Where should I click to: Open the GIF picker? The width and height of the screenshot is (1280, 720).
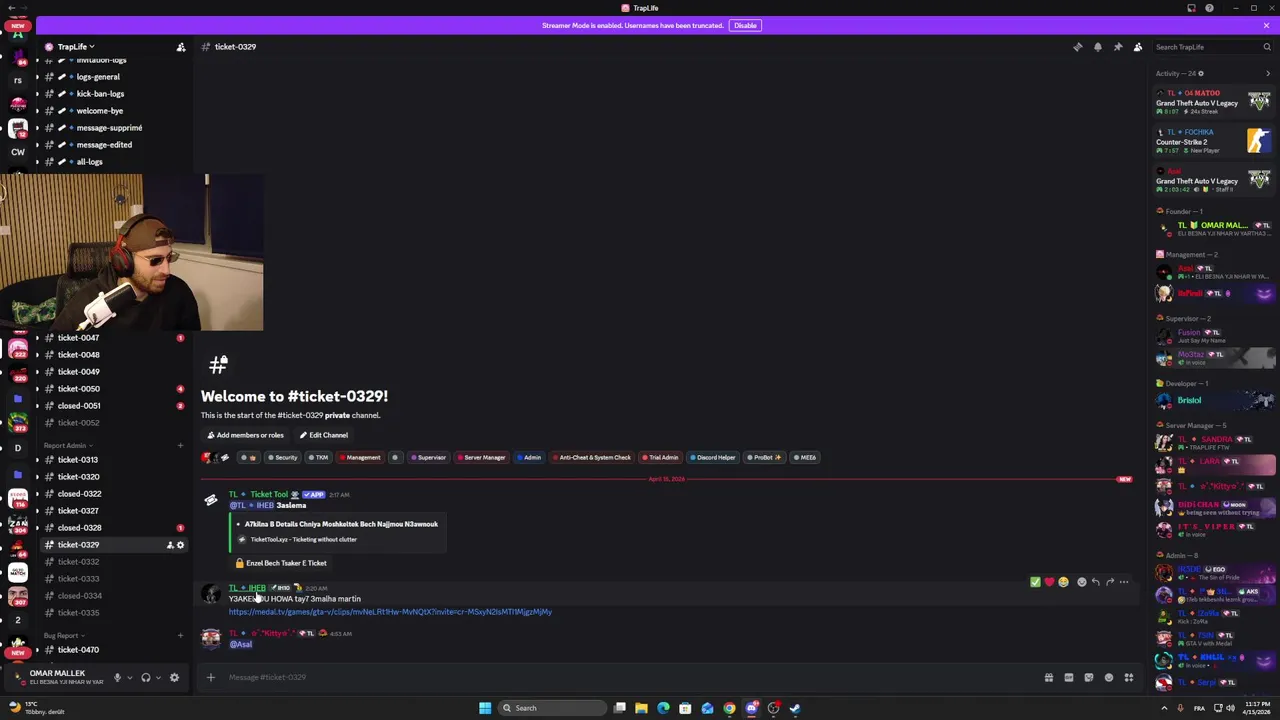pos(1069,678)
